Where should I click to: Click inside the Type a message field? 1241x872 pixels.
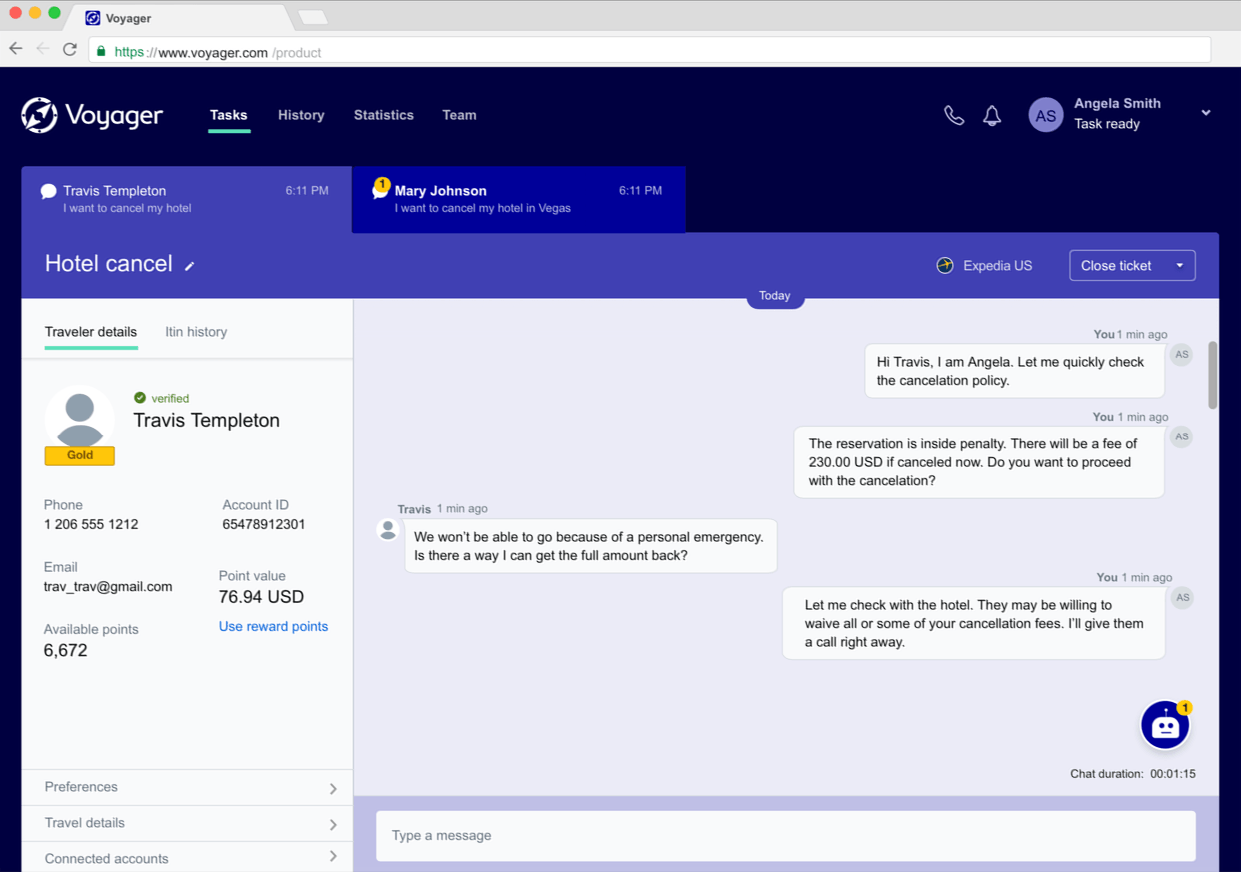click(785, 835)
